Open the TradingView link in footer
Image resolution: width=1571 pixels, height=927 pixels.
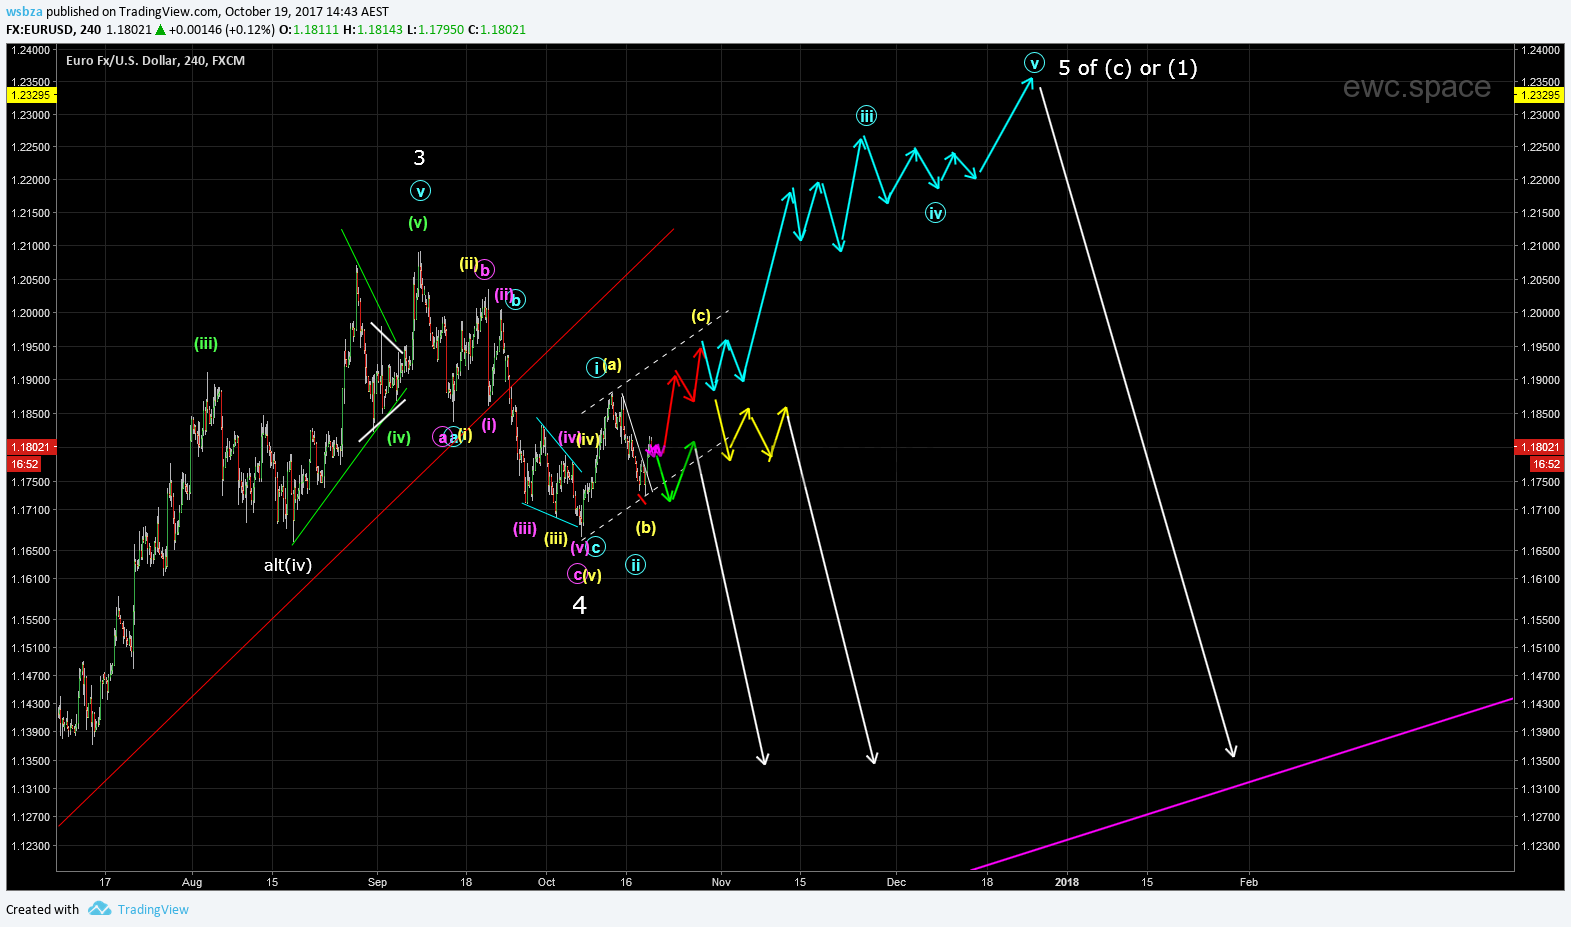pyautogui.click(x=152, y=909)
